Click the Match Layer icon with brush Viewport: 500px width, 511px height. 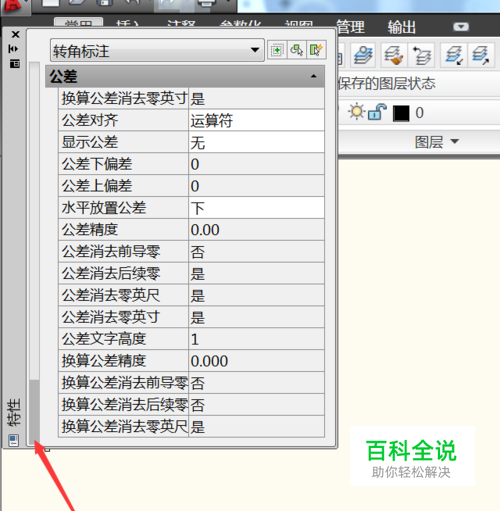[x=394, y=55]
